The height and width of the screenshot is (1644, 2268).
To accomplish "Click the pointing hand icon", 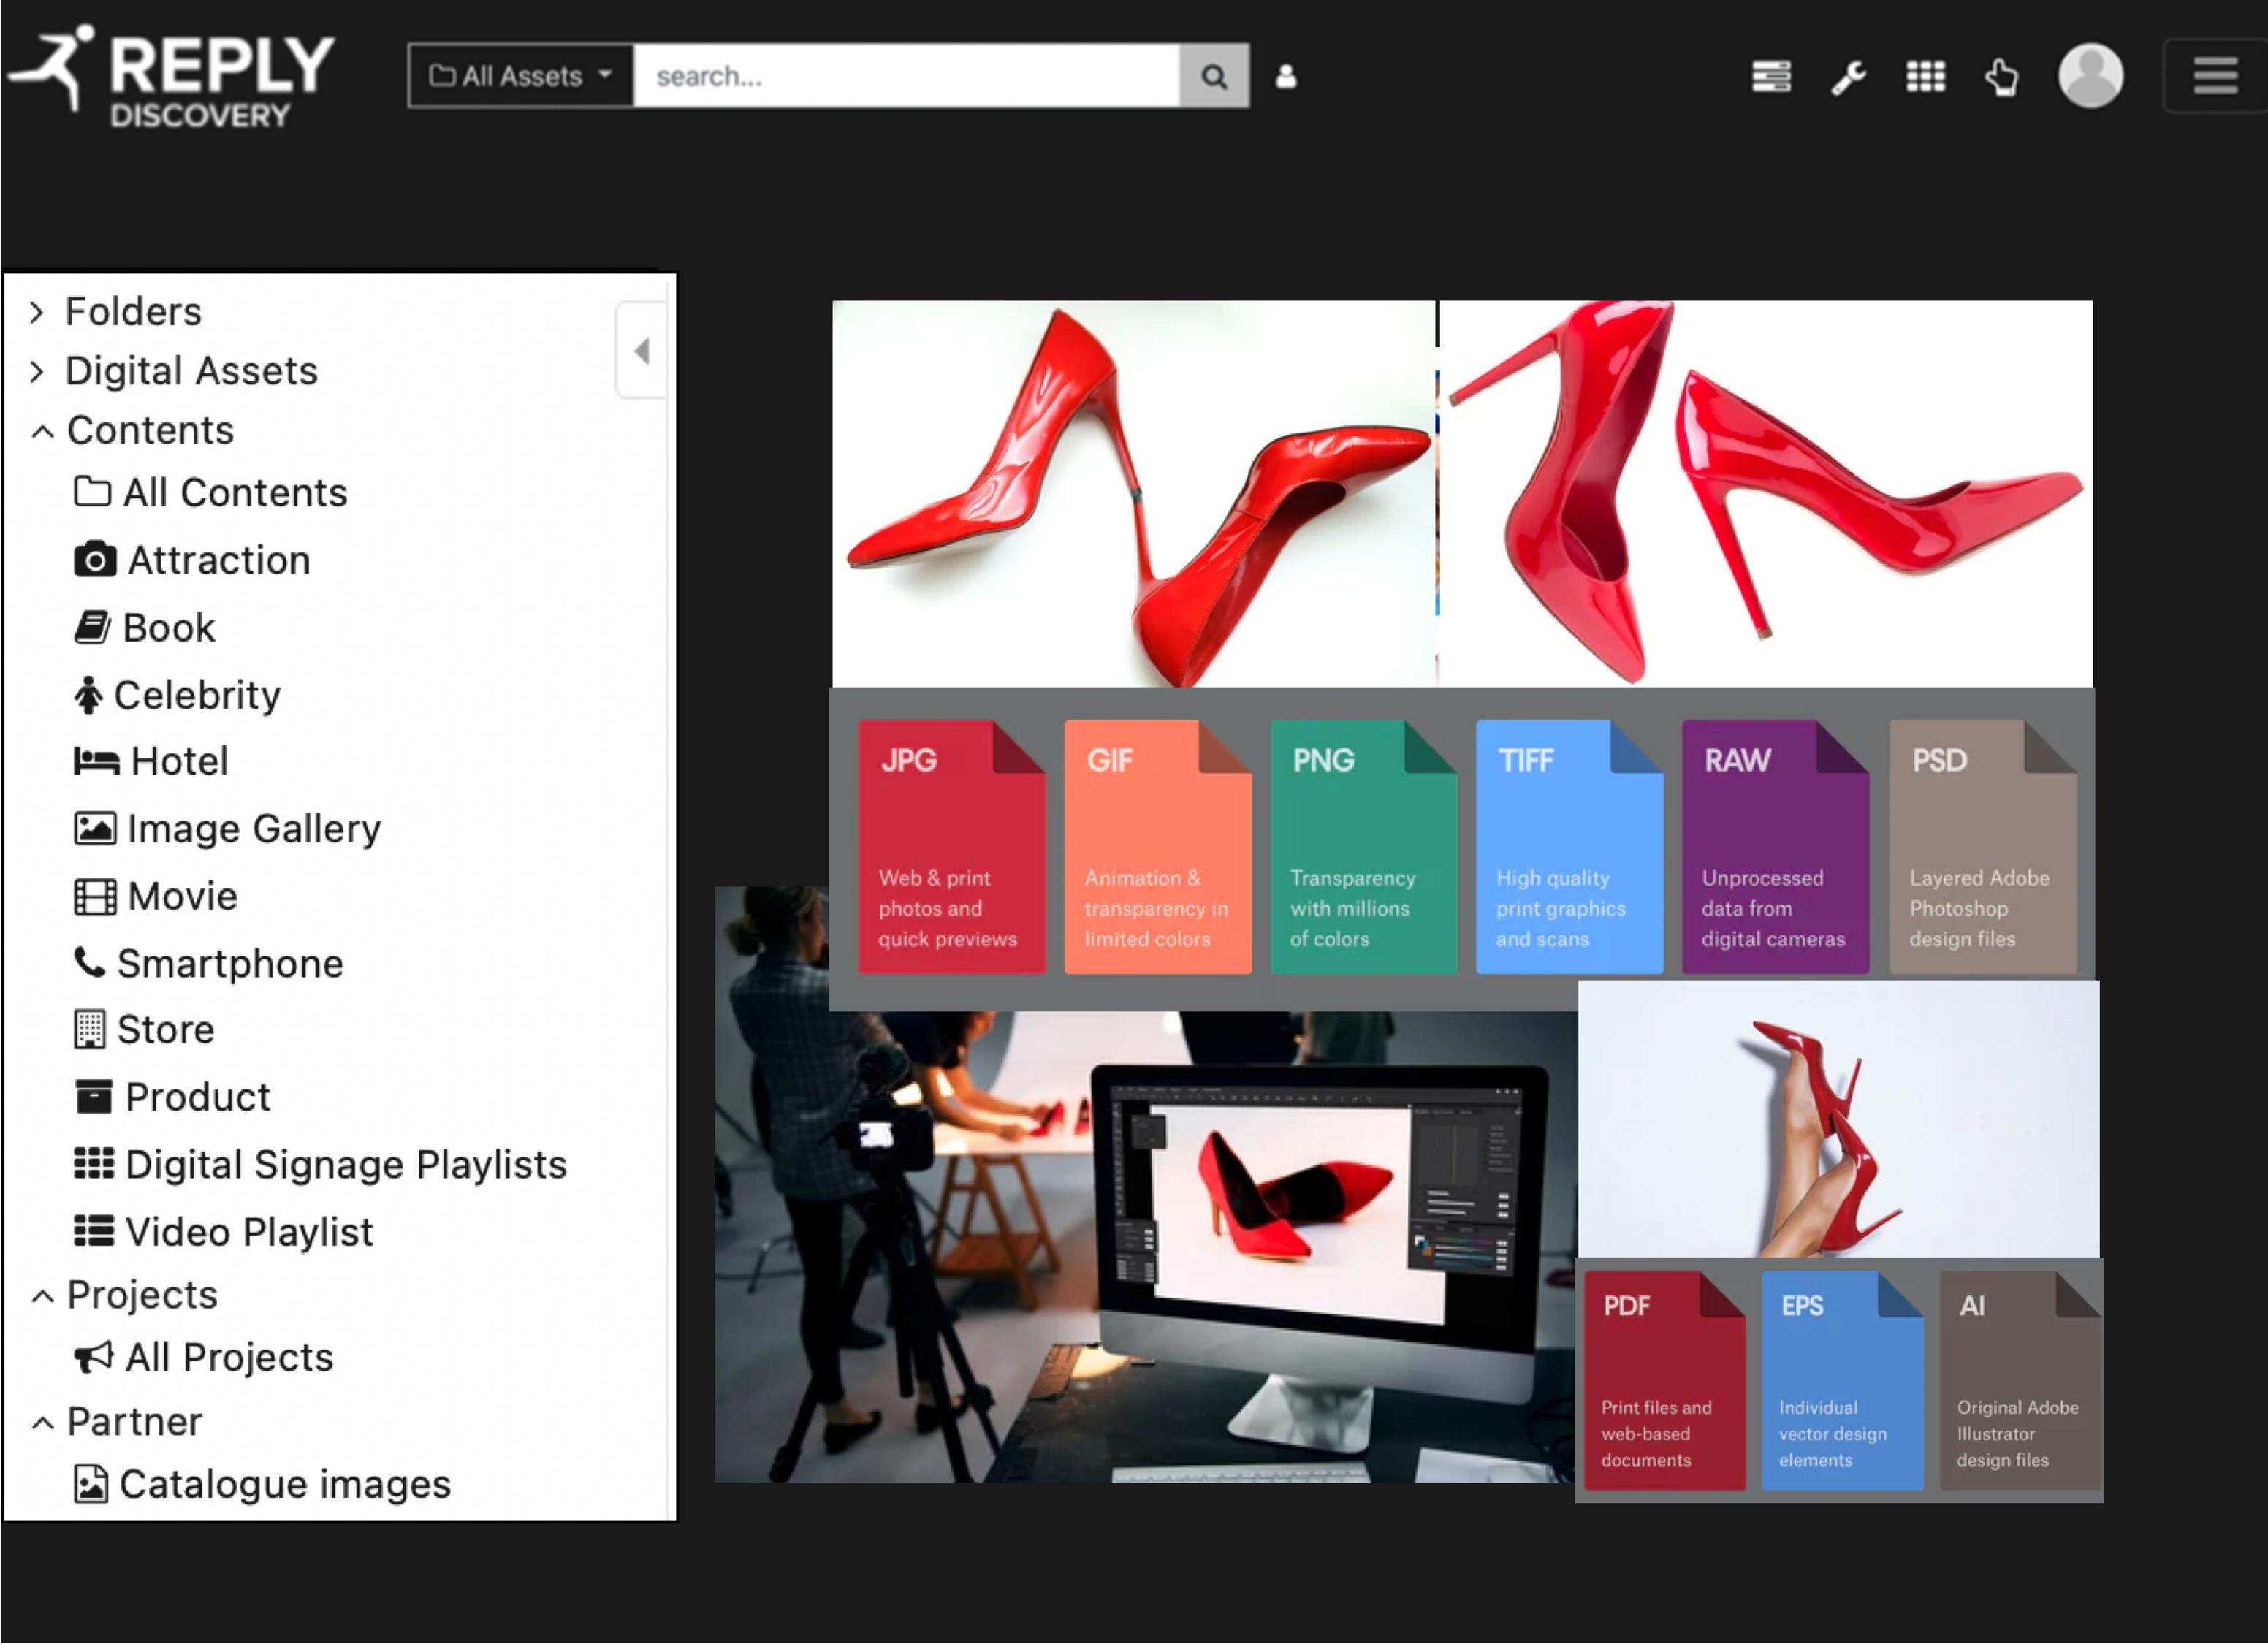I will click(2001, 77).
